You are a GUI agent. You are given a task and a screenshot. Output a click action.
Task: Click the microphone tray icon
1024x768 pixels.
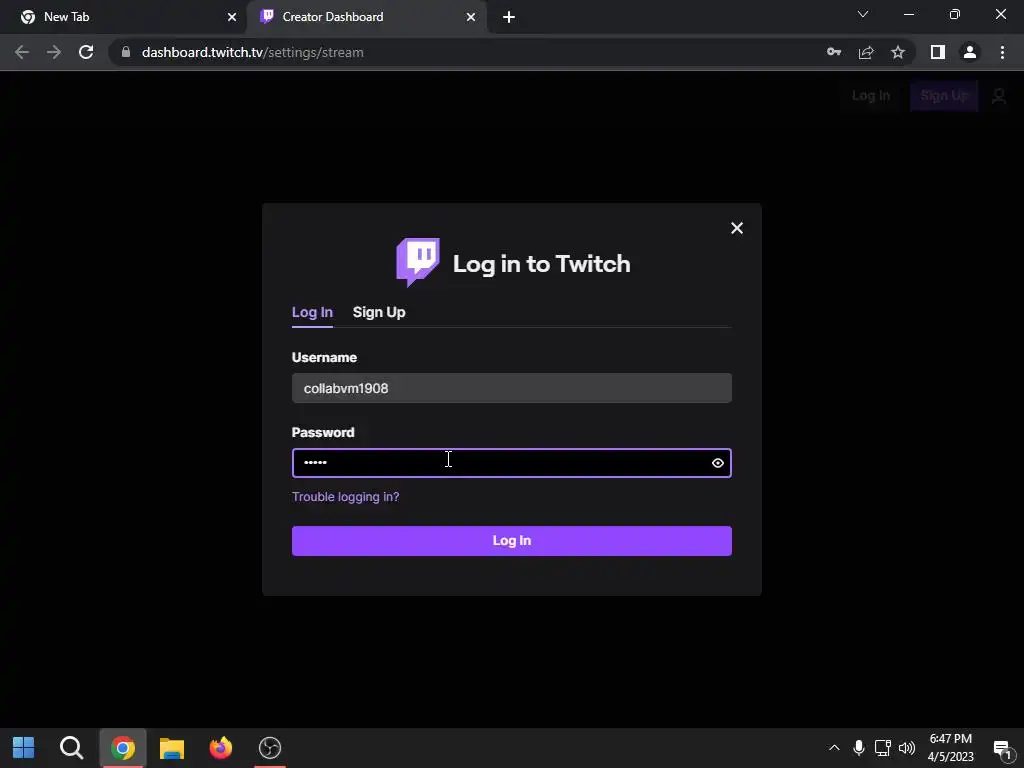859,748
